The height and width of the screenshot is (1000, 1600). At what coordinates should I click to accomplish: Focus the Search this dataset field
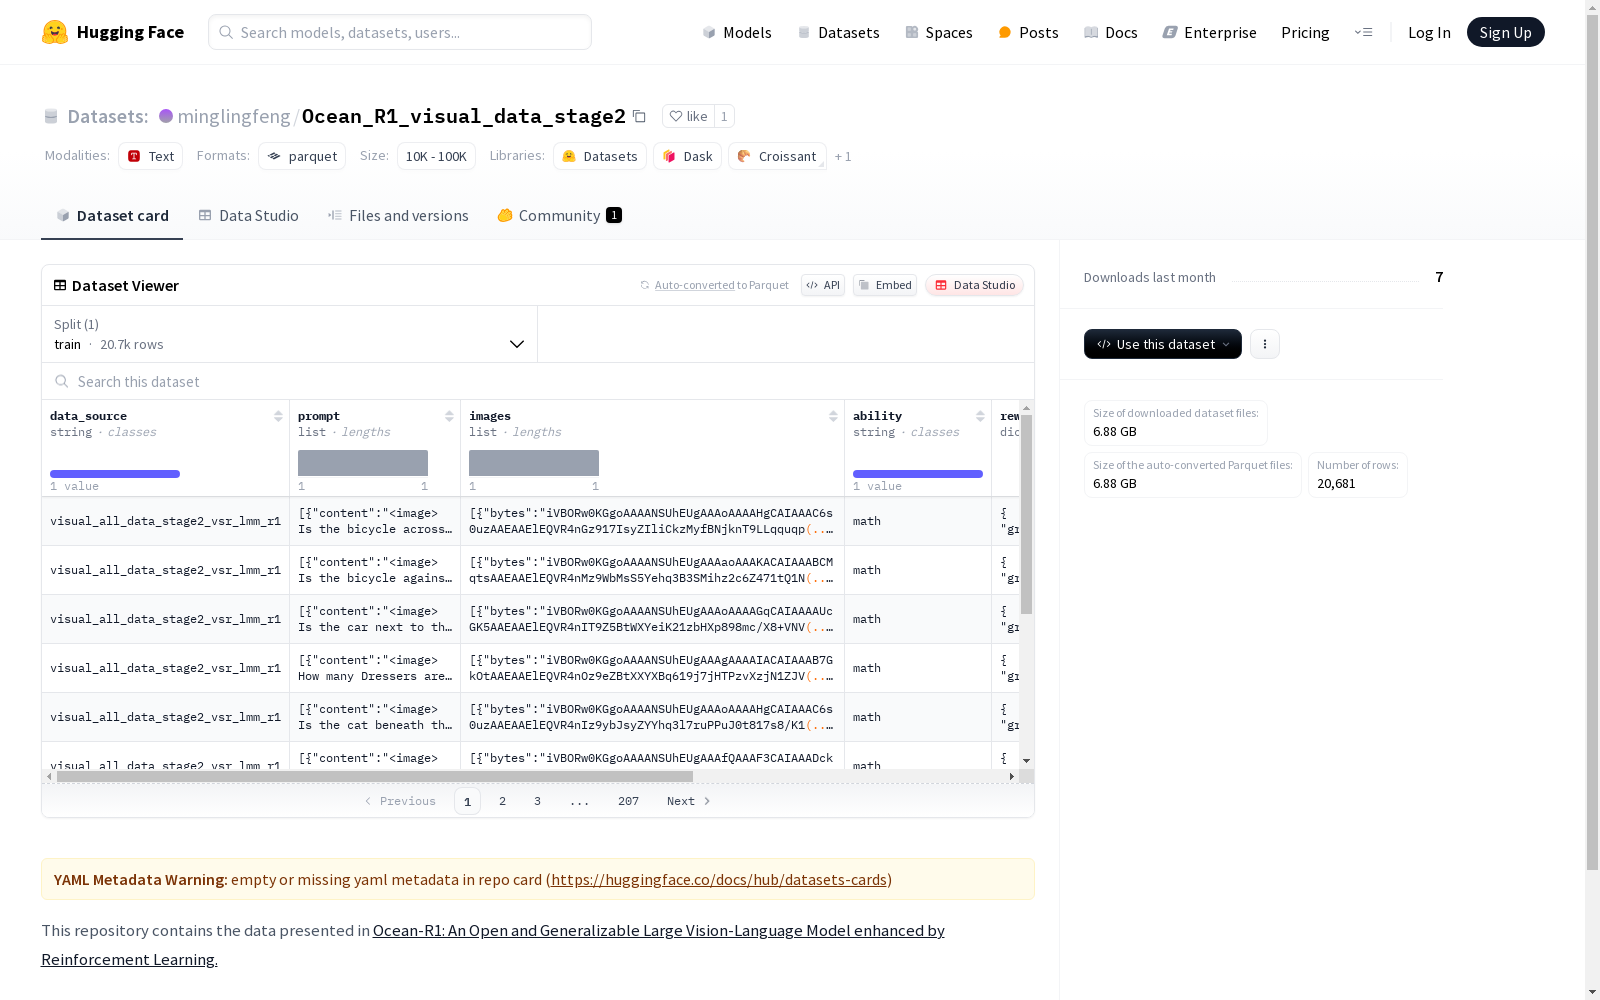tap(538, 381)
